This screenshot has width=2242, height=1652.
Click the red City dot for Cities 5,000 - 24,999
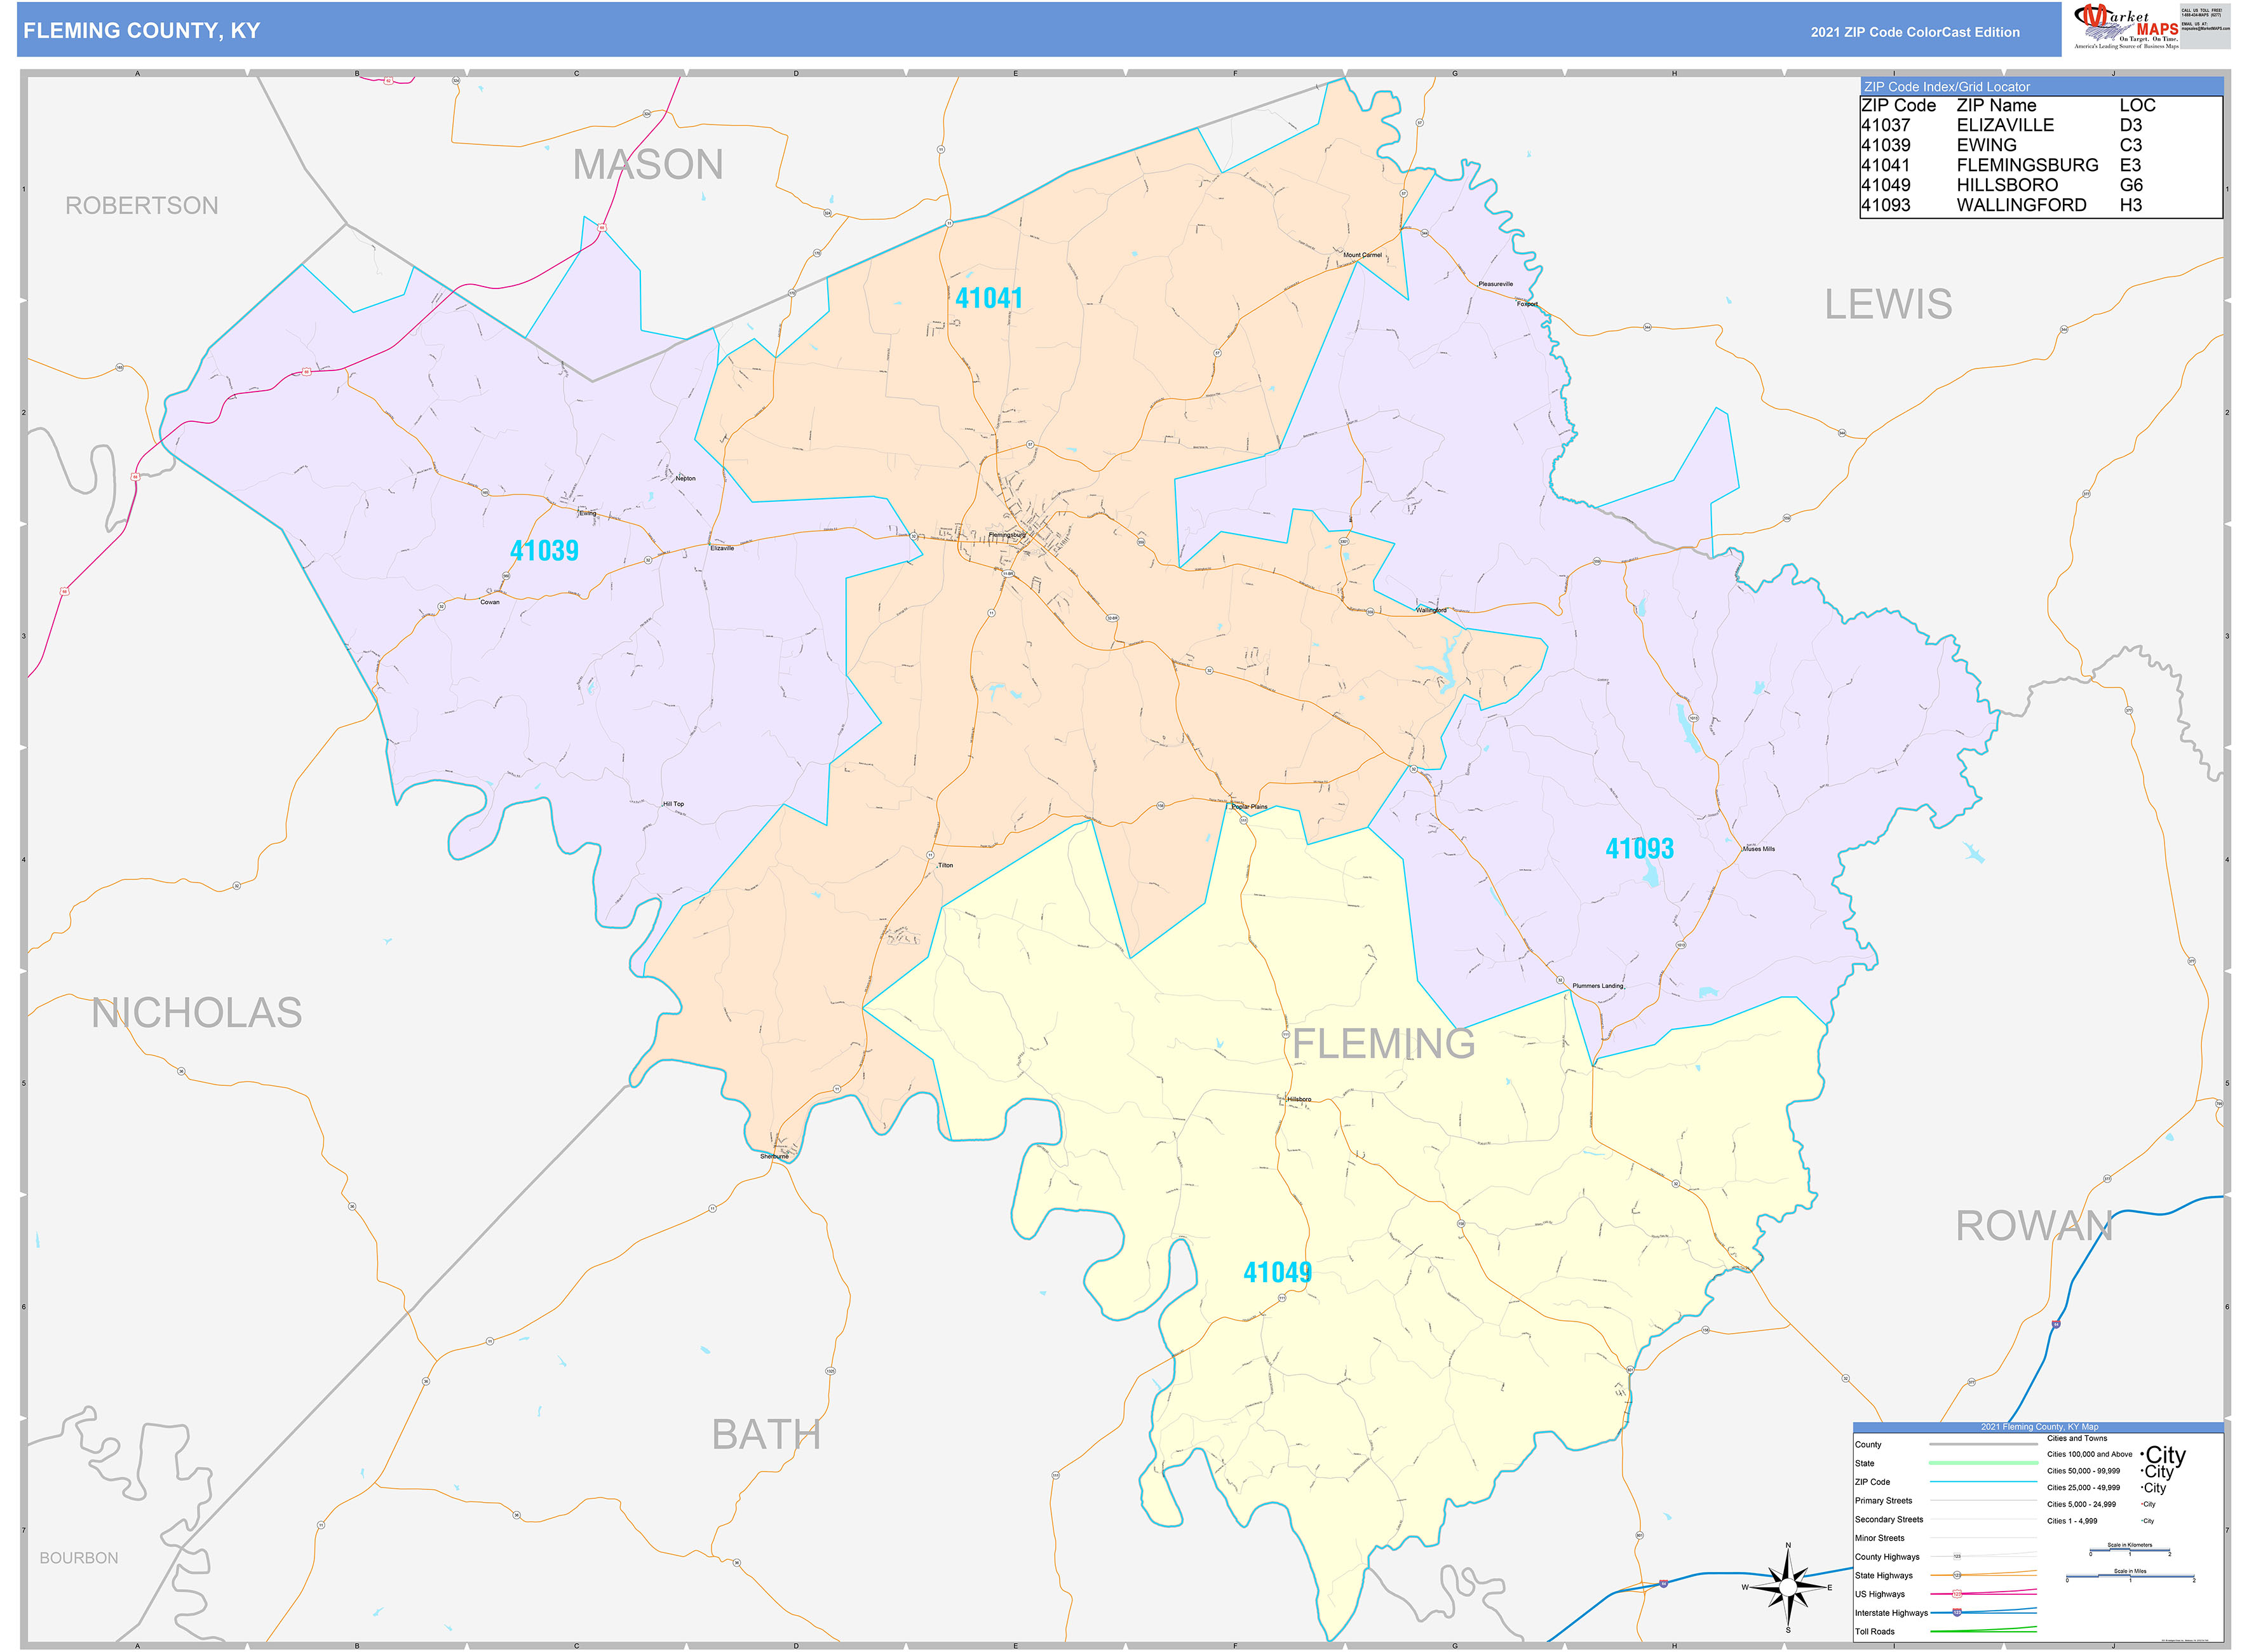2142,1504
